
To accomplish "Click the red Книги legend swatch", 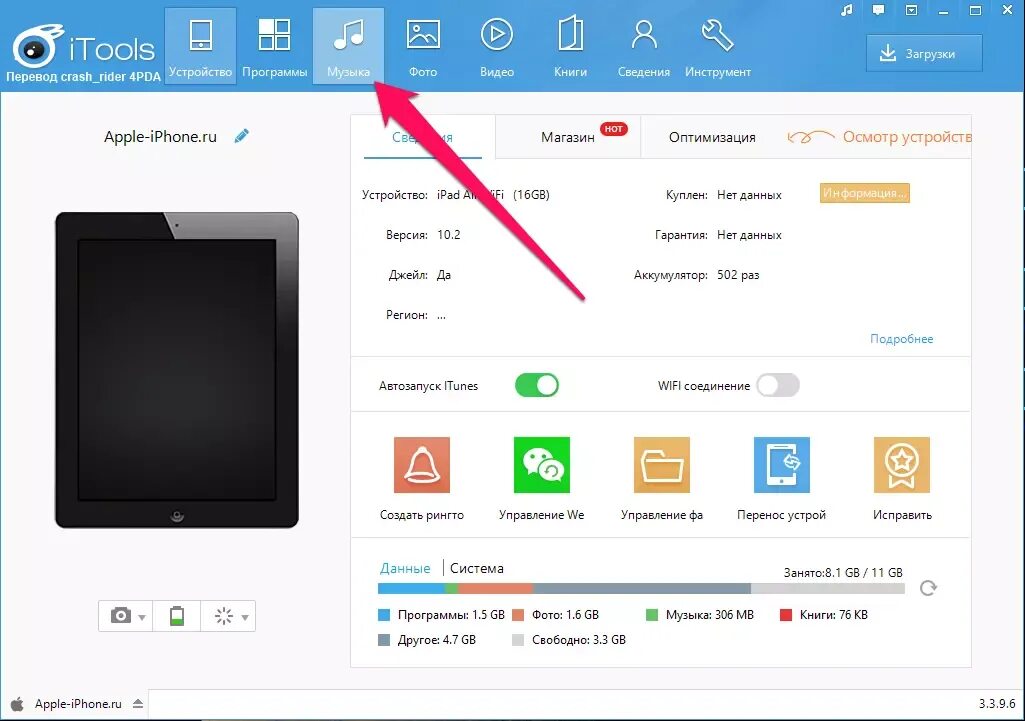I will coord(786,614).
